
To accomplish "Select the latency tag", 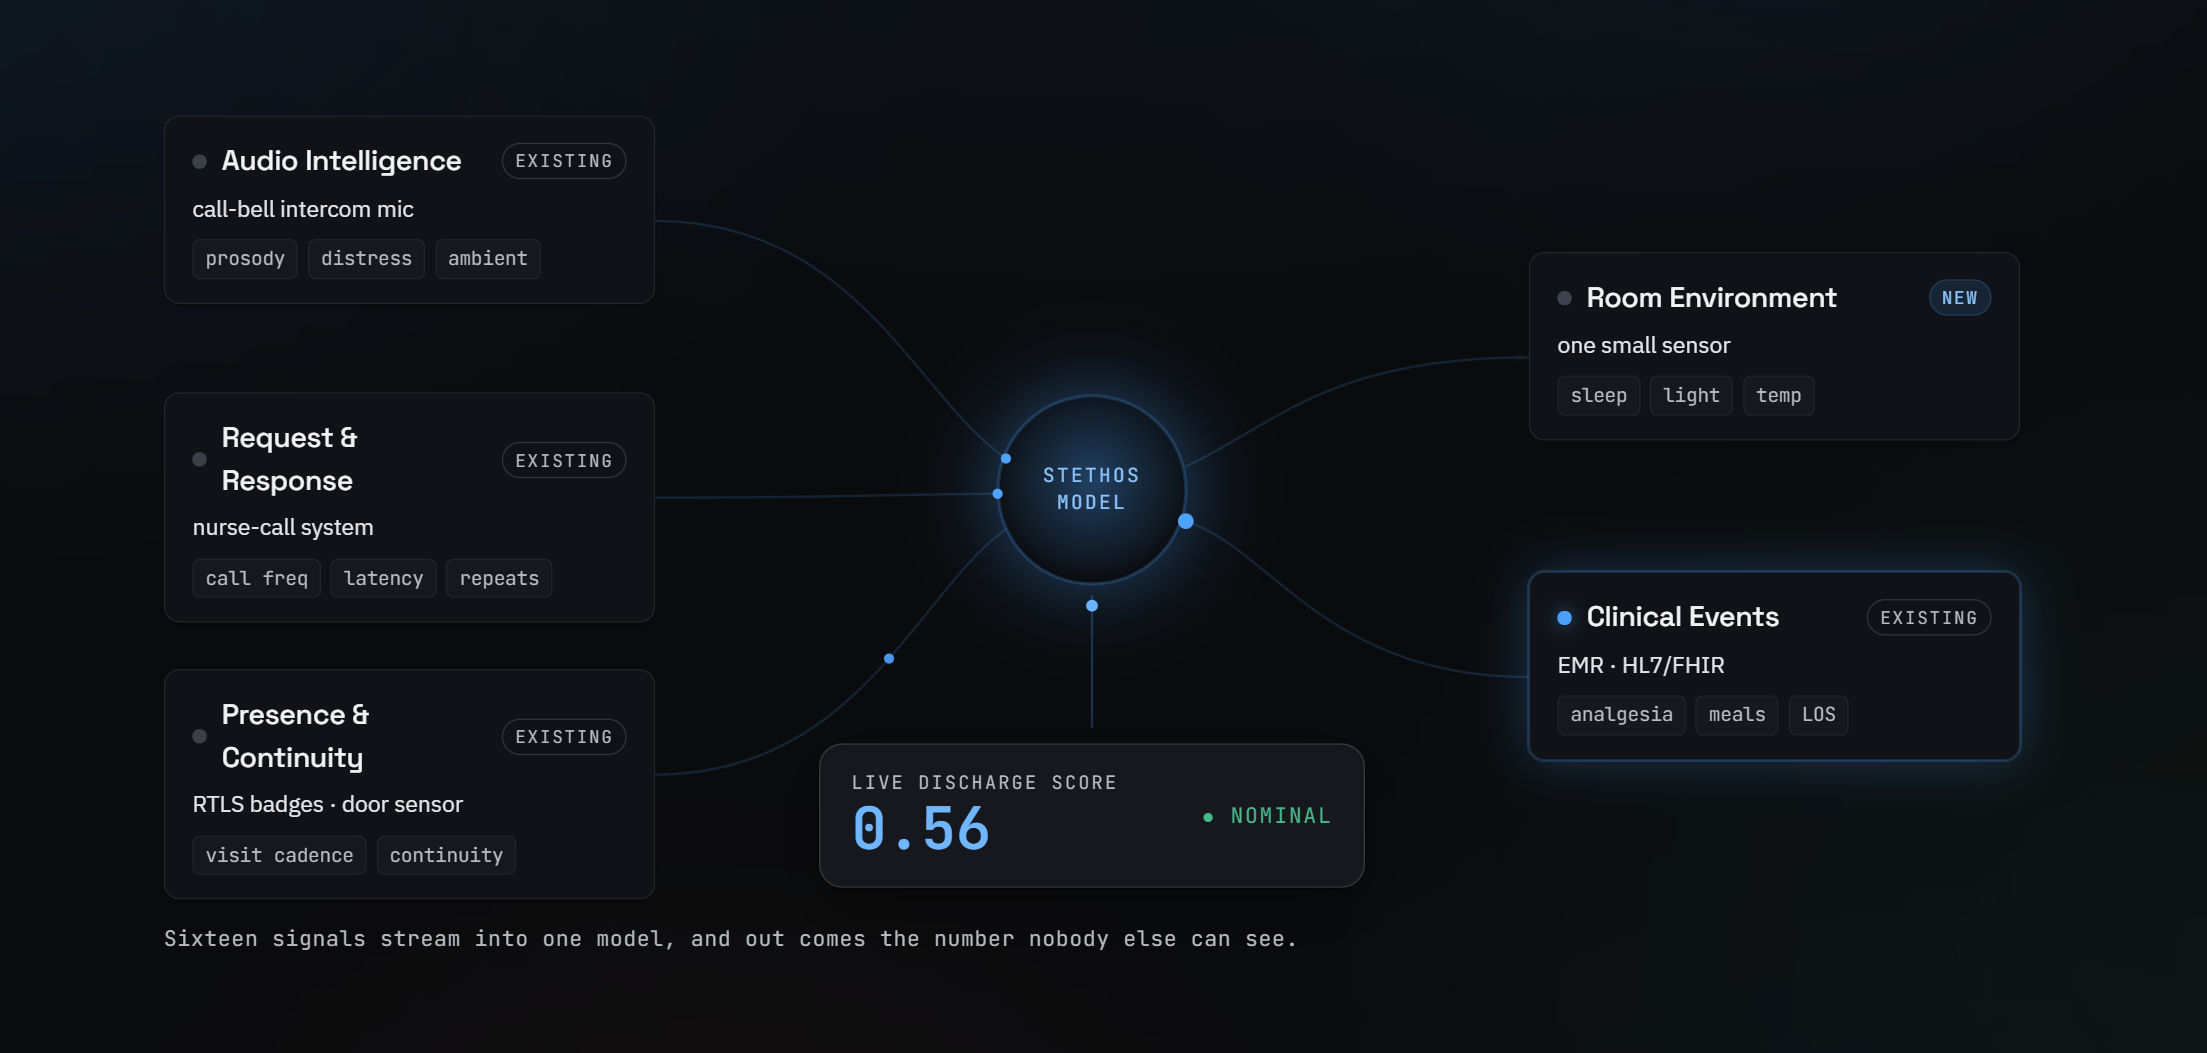I will 383,578.
